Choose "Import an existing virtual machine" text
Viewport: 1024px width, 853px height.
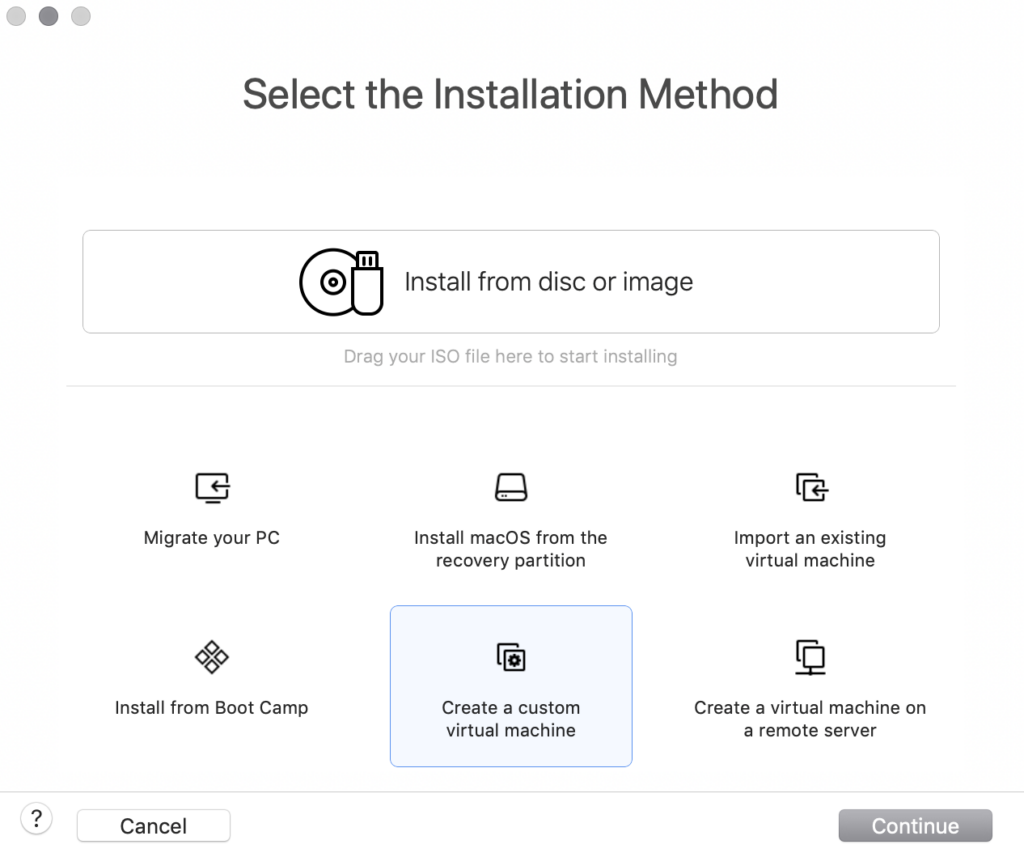810,549
